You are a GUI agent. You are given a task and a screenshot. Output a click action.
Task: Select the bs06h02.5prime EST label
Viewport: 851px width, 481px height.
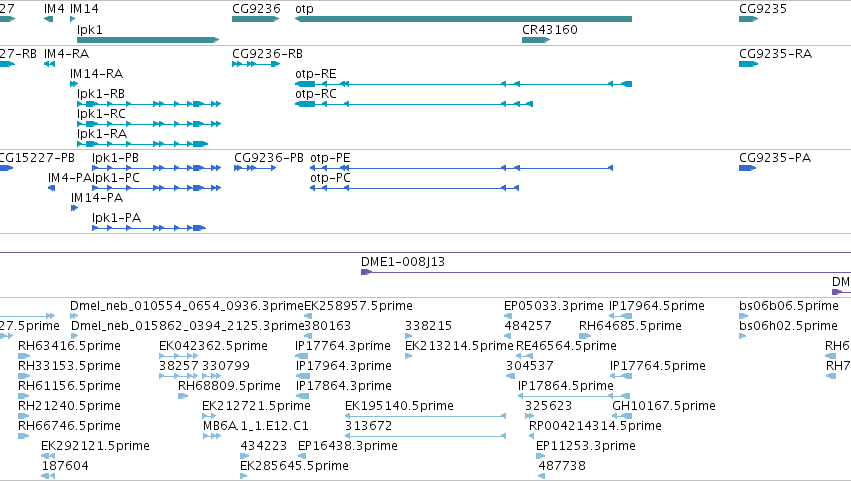coord(789,326)
